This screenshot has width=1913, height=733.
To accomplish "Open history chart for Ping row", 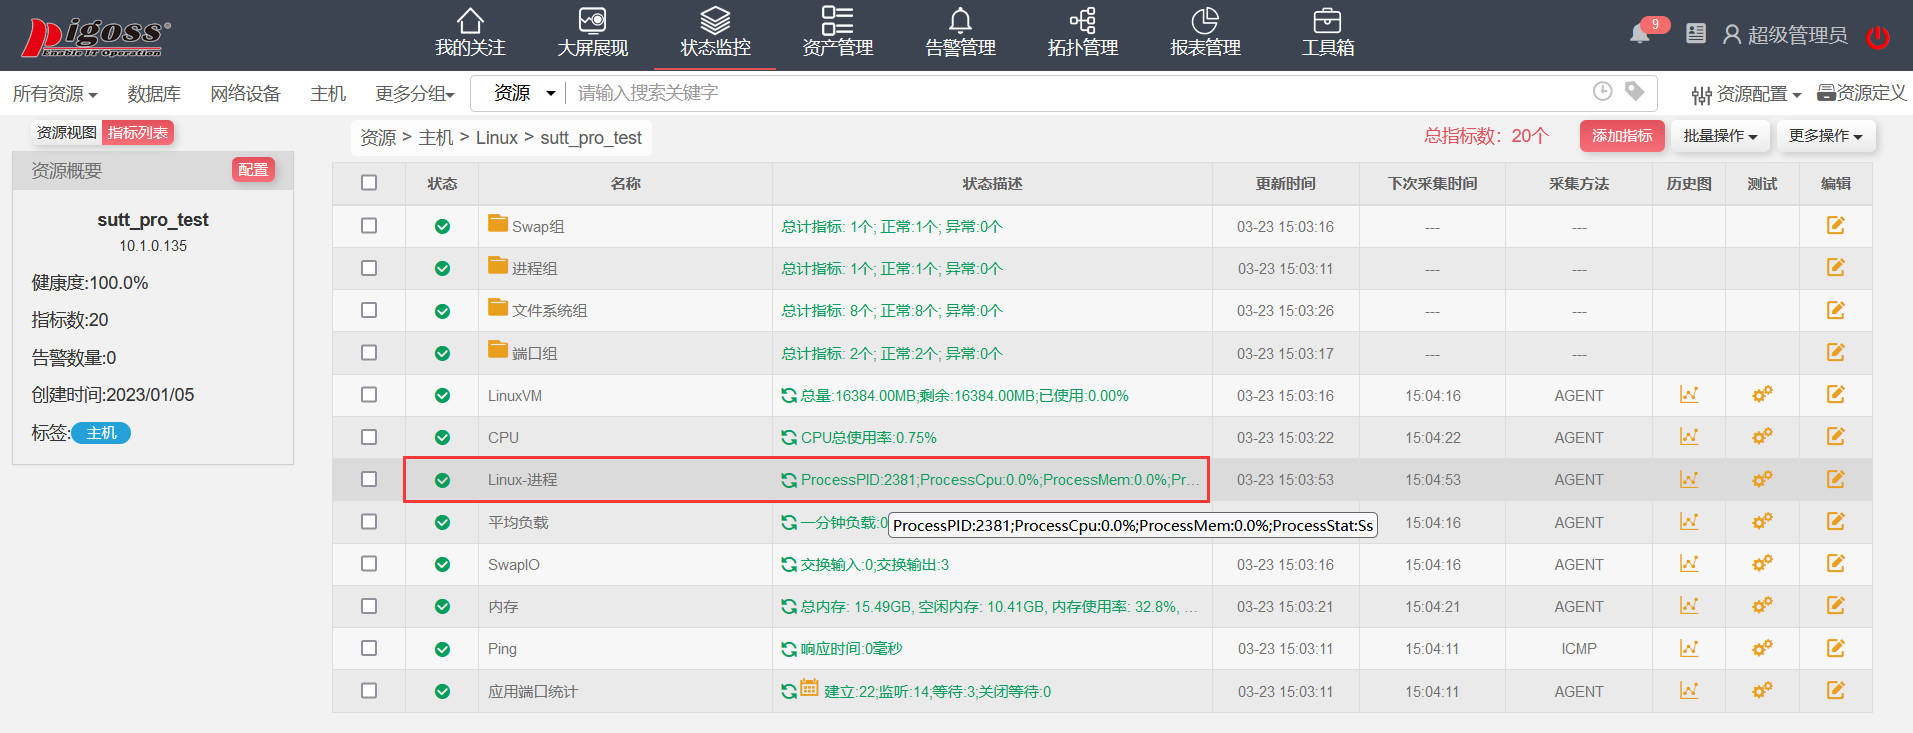I will point(1689,649).
